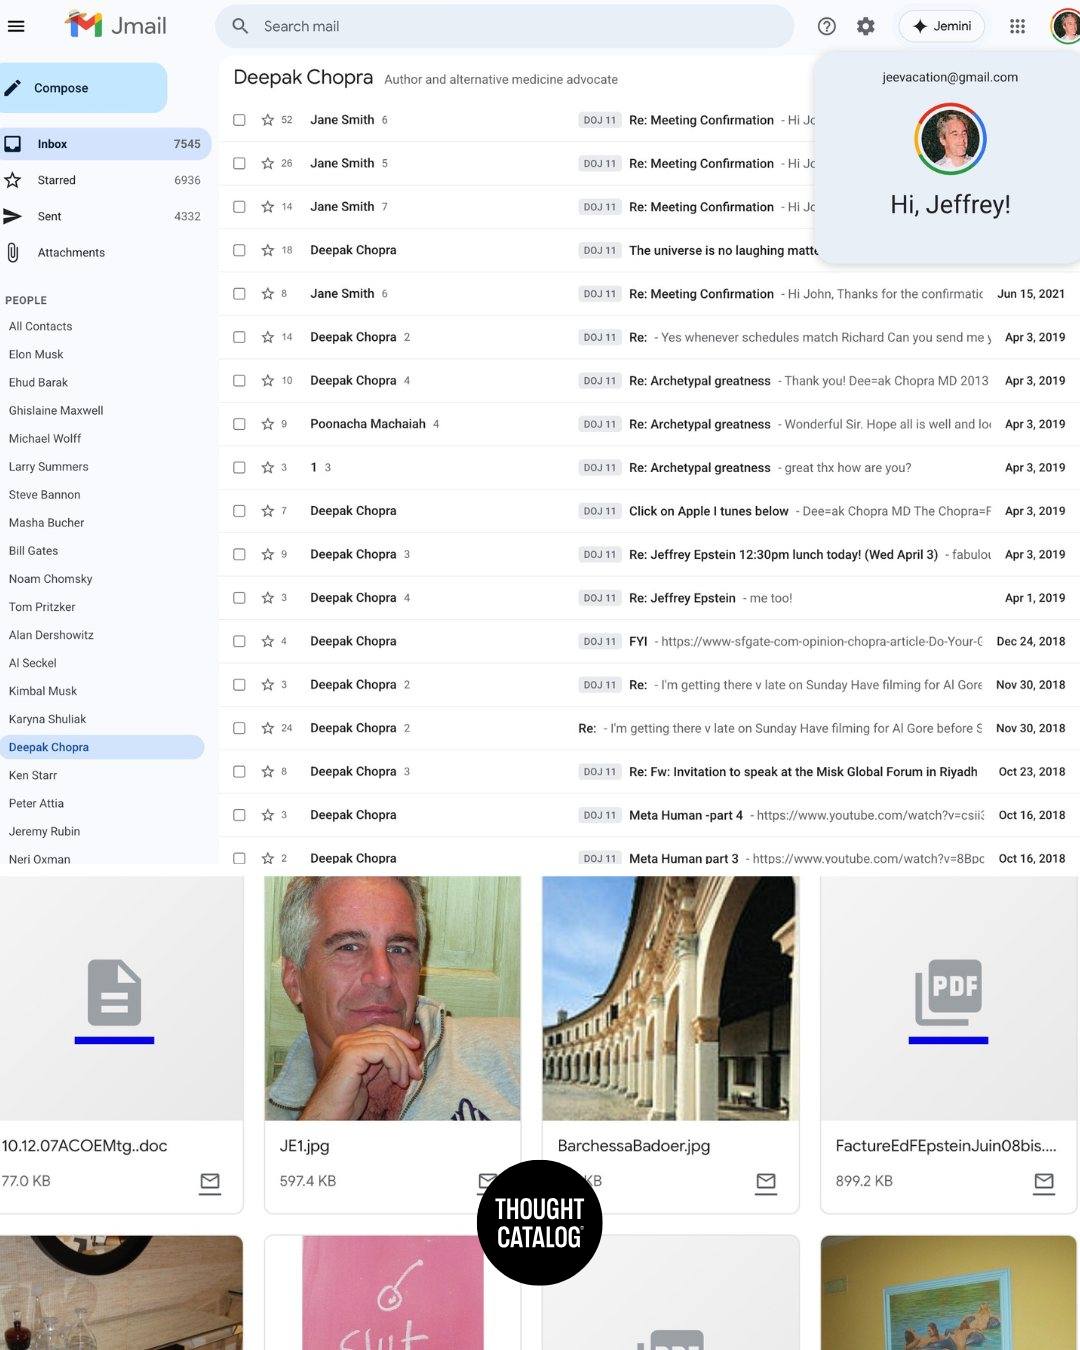Image resolution: width=1080 pixels, height=1350 pixels.
Task: Open the apps grid icon
Action: (x=1017, y=26)
